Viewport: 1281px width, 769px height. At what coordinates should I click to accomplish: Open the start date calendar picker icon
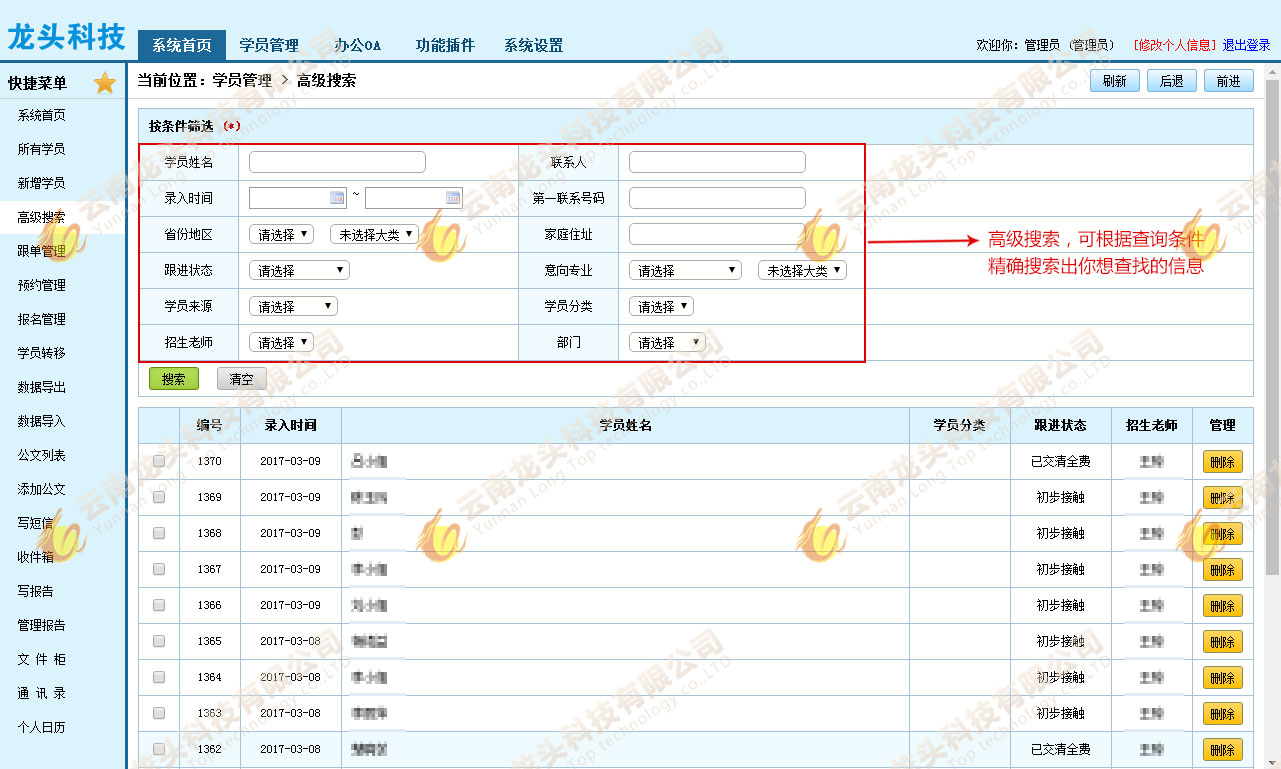tap(337, 198)
